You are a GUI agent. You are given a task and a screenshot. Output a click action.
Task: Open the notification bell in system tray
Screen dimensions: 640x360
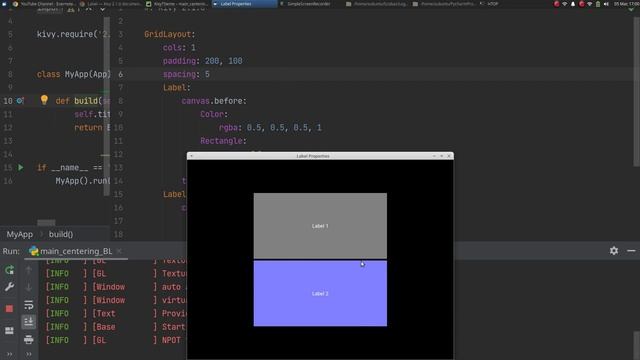[x=573, y=4]
